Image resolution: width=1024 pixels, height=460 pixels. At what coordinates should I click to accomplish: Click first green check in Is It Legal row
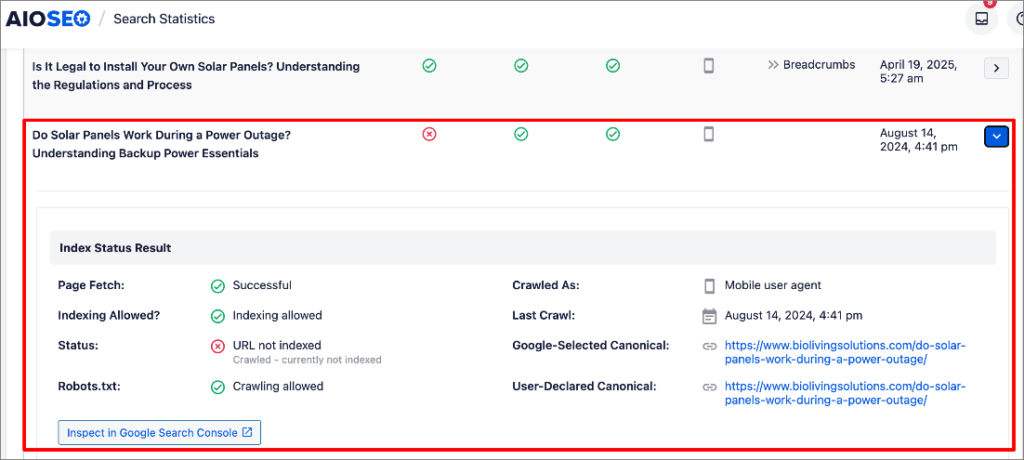429,65
